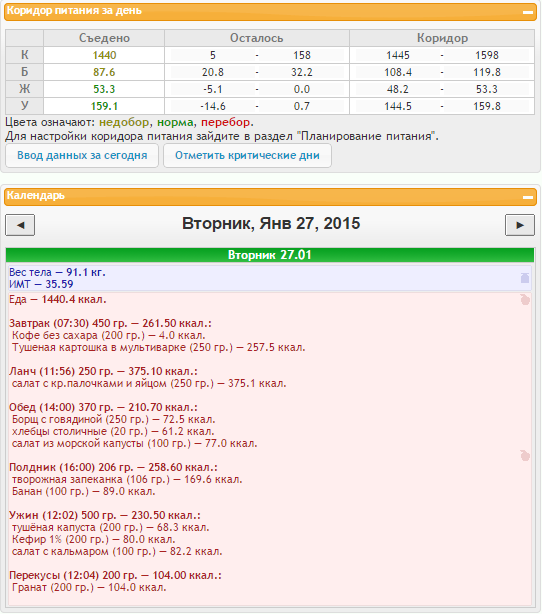Open the Вес тела 91.1 кг entry
This screenshot has width=542, height=614.
[57, 272]
